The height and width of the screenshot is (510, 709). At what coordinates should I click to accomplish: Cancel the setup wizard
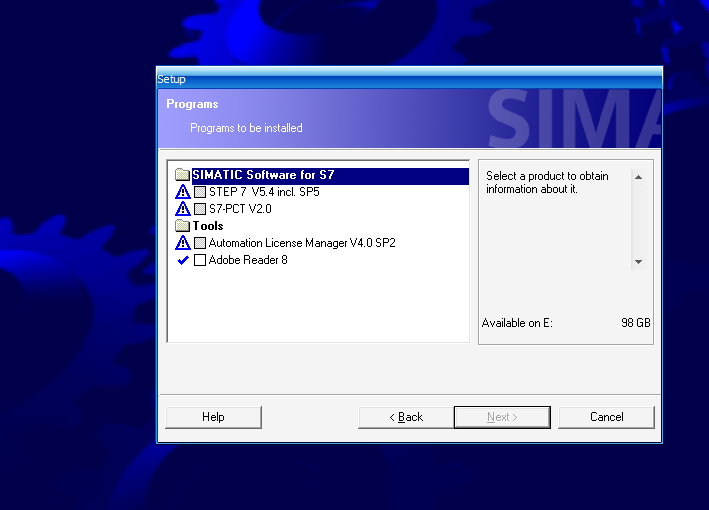point(606,417)
